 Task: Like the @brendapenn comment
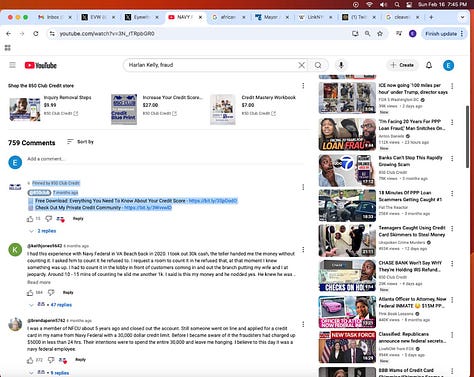tap(30, 360)
